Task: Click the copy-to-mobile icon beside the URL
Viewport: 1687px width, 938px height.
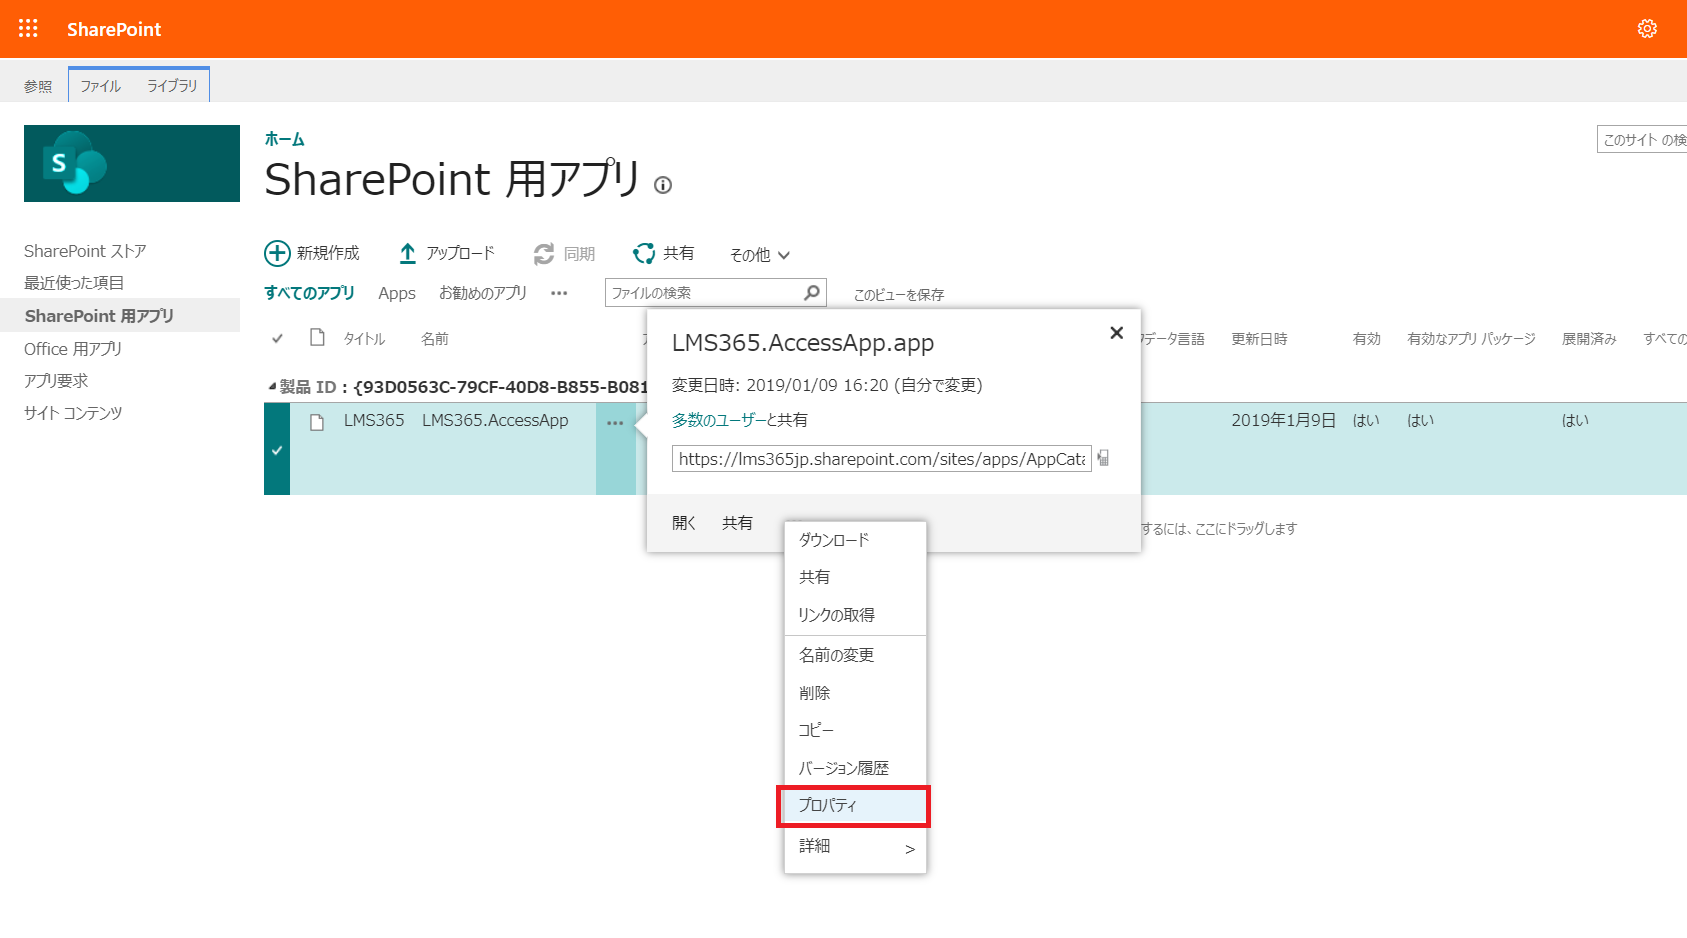Action: (x=1103, y=458)
